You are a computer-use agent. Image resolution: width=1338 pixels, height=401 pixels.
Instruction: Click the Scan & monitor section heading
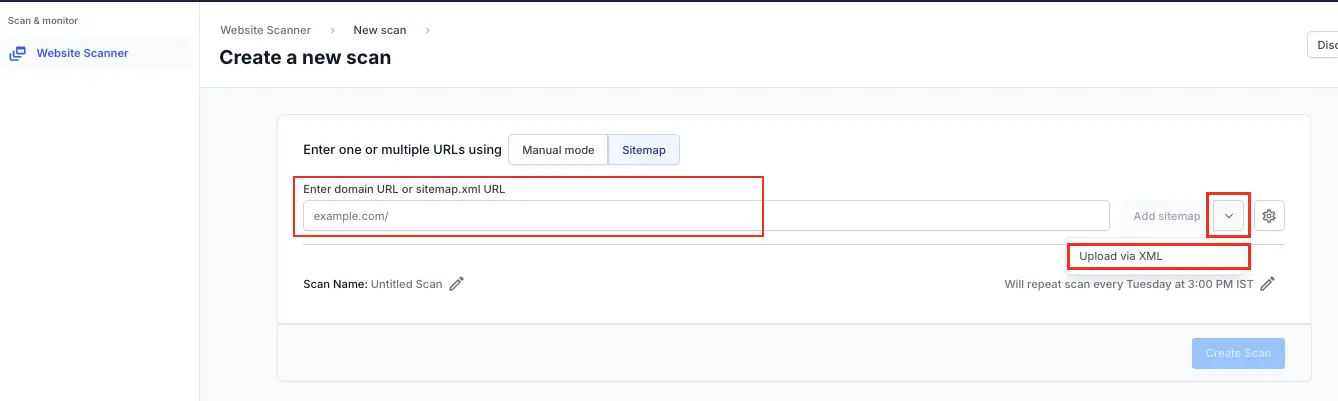click(43, 20)
